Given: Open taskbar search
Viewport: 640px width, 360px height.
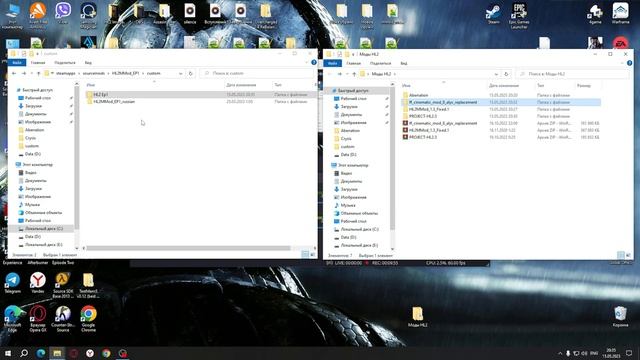Looking at the screenshot, I should click(x=24, y=353).
